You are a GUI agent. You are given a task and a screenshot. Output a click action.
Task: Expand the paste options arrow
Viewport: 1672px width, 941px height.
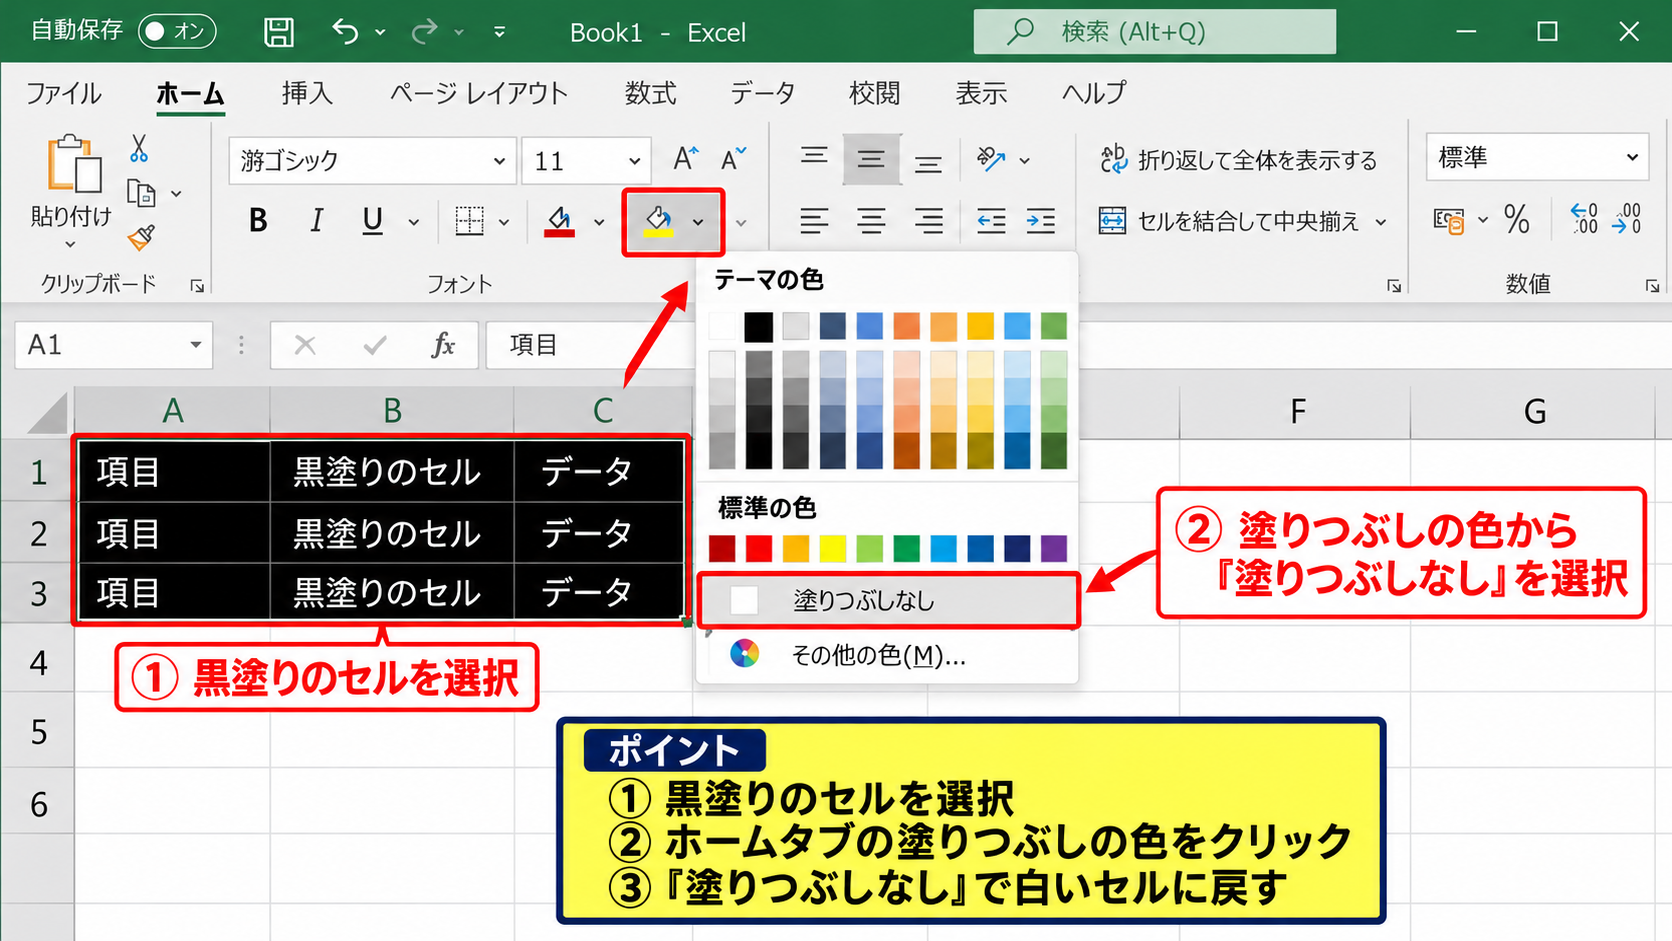coord(70,245)
